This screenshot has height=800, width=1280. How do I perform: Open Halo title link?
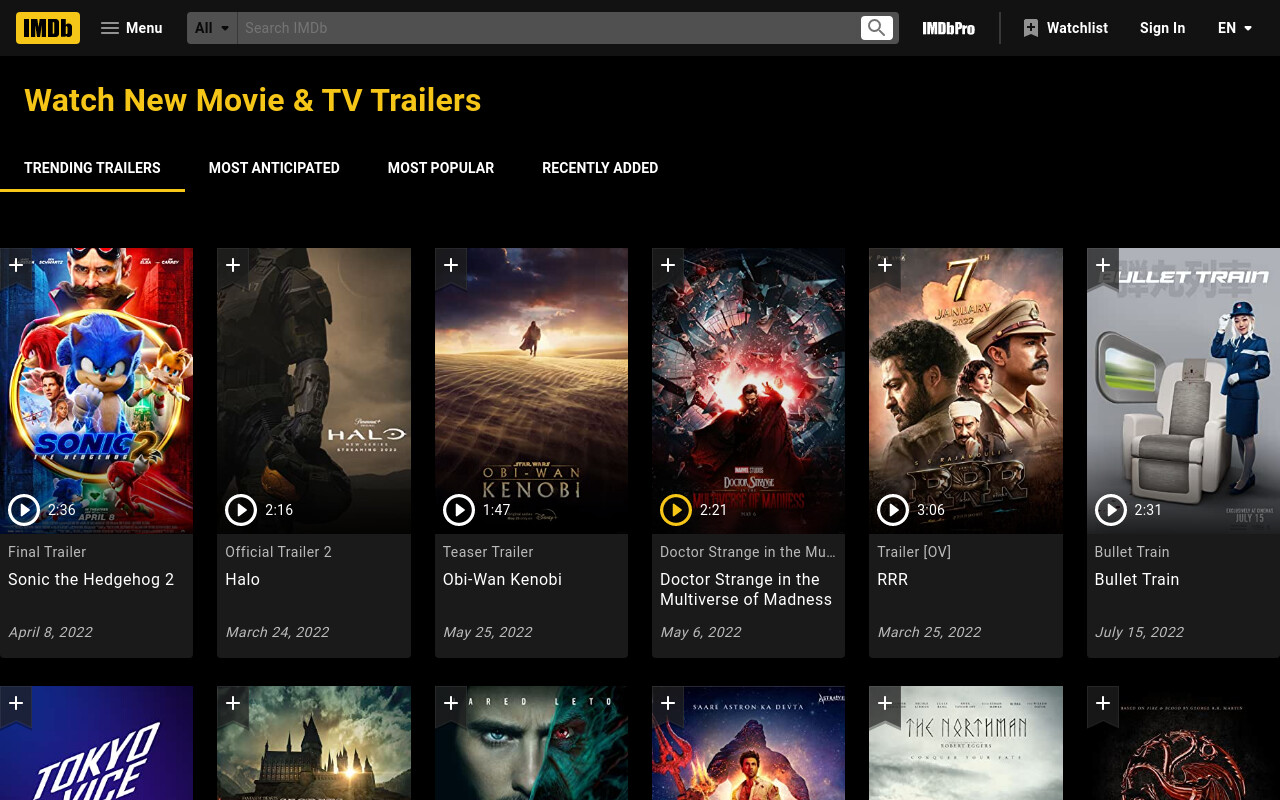click(x=242, y=579)
